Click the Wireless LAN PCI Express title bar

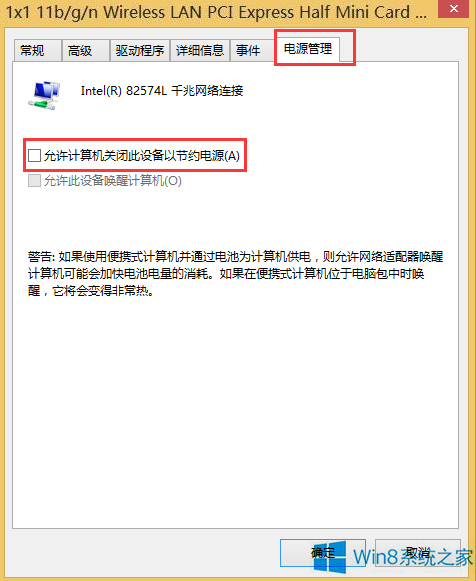[x=216, y=12]
